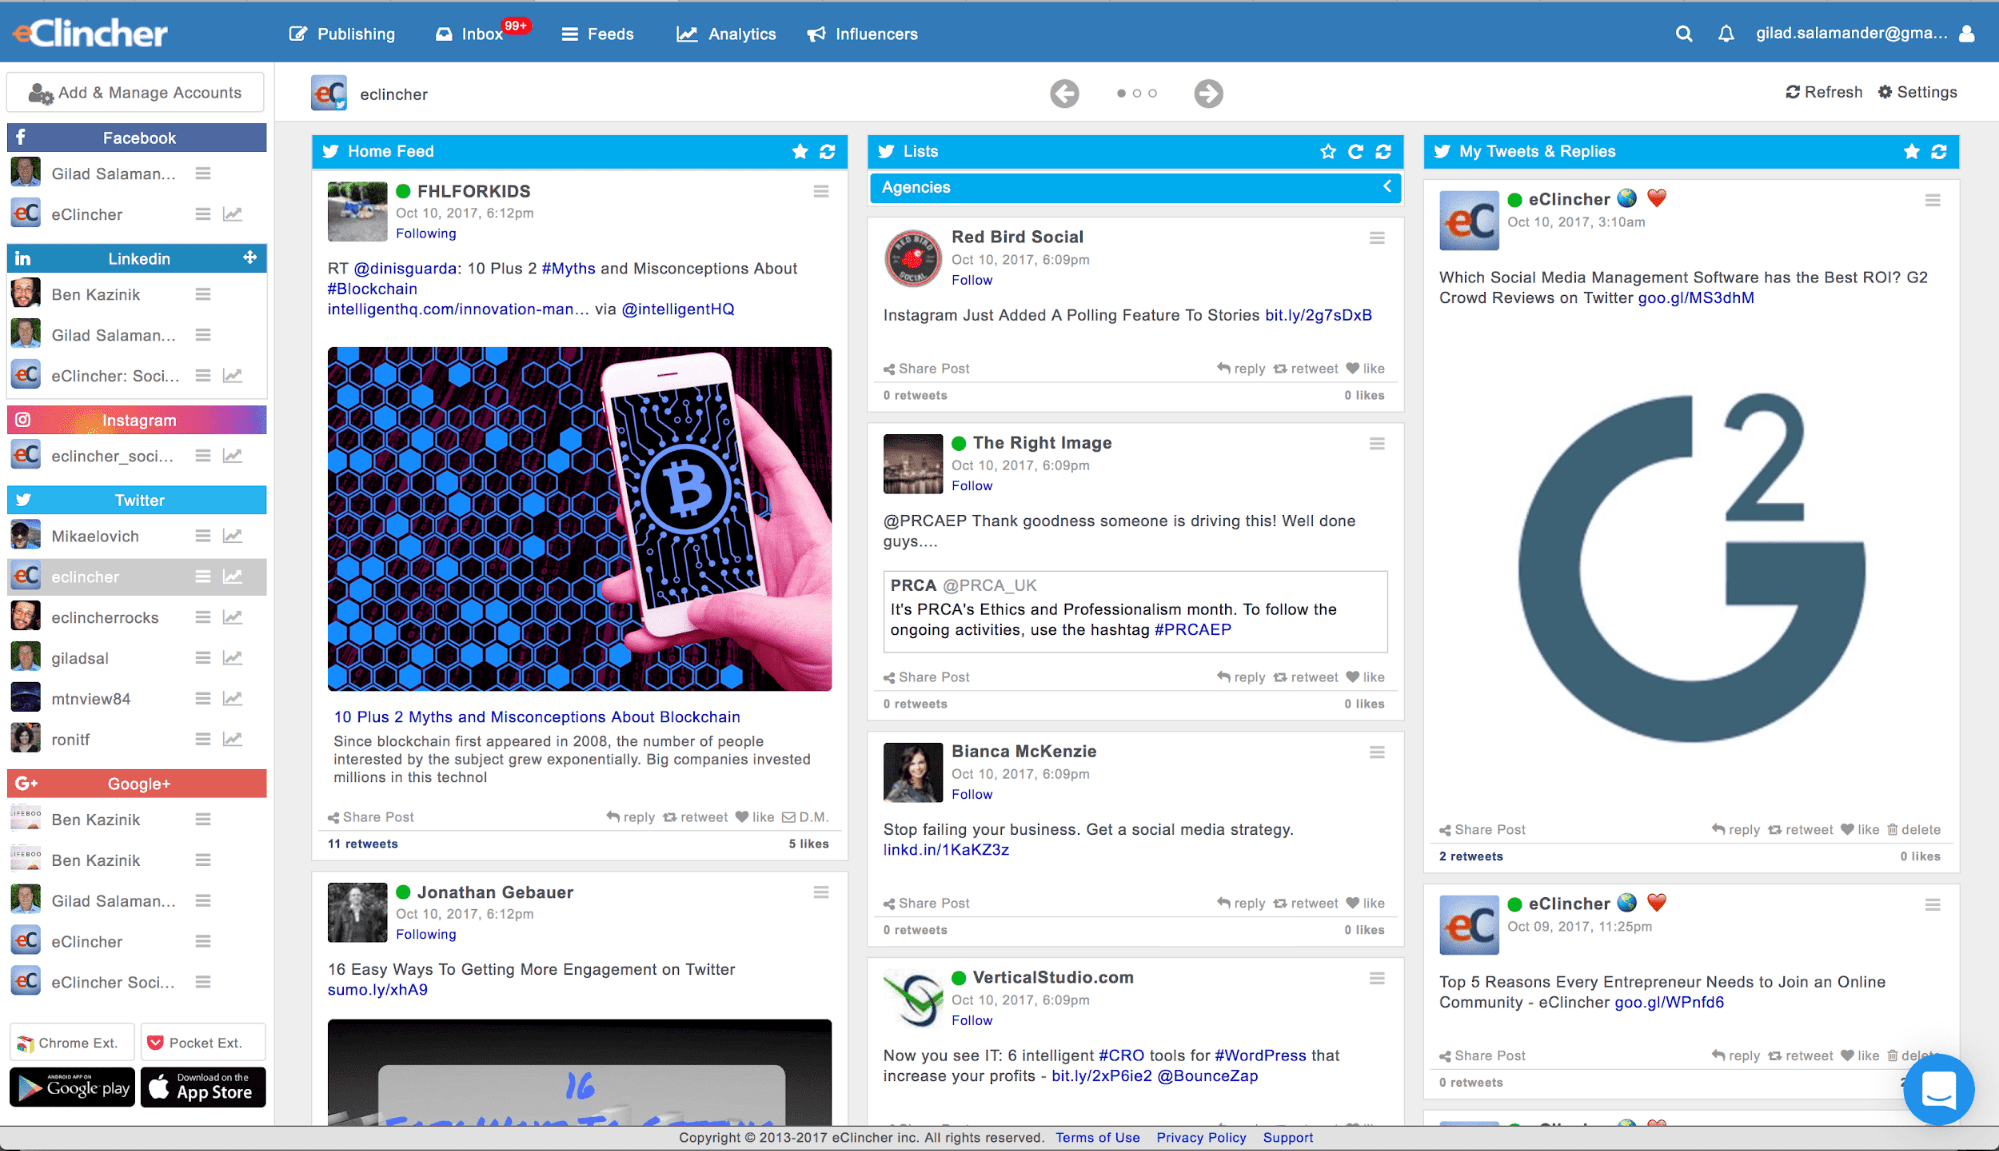Screen dimensions: 1999x1151
Task: Click the refresh icon on My Tweets panel
Action: (1939, 151)
